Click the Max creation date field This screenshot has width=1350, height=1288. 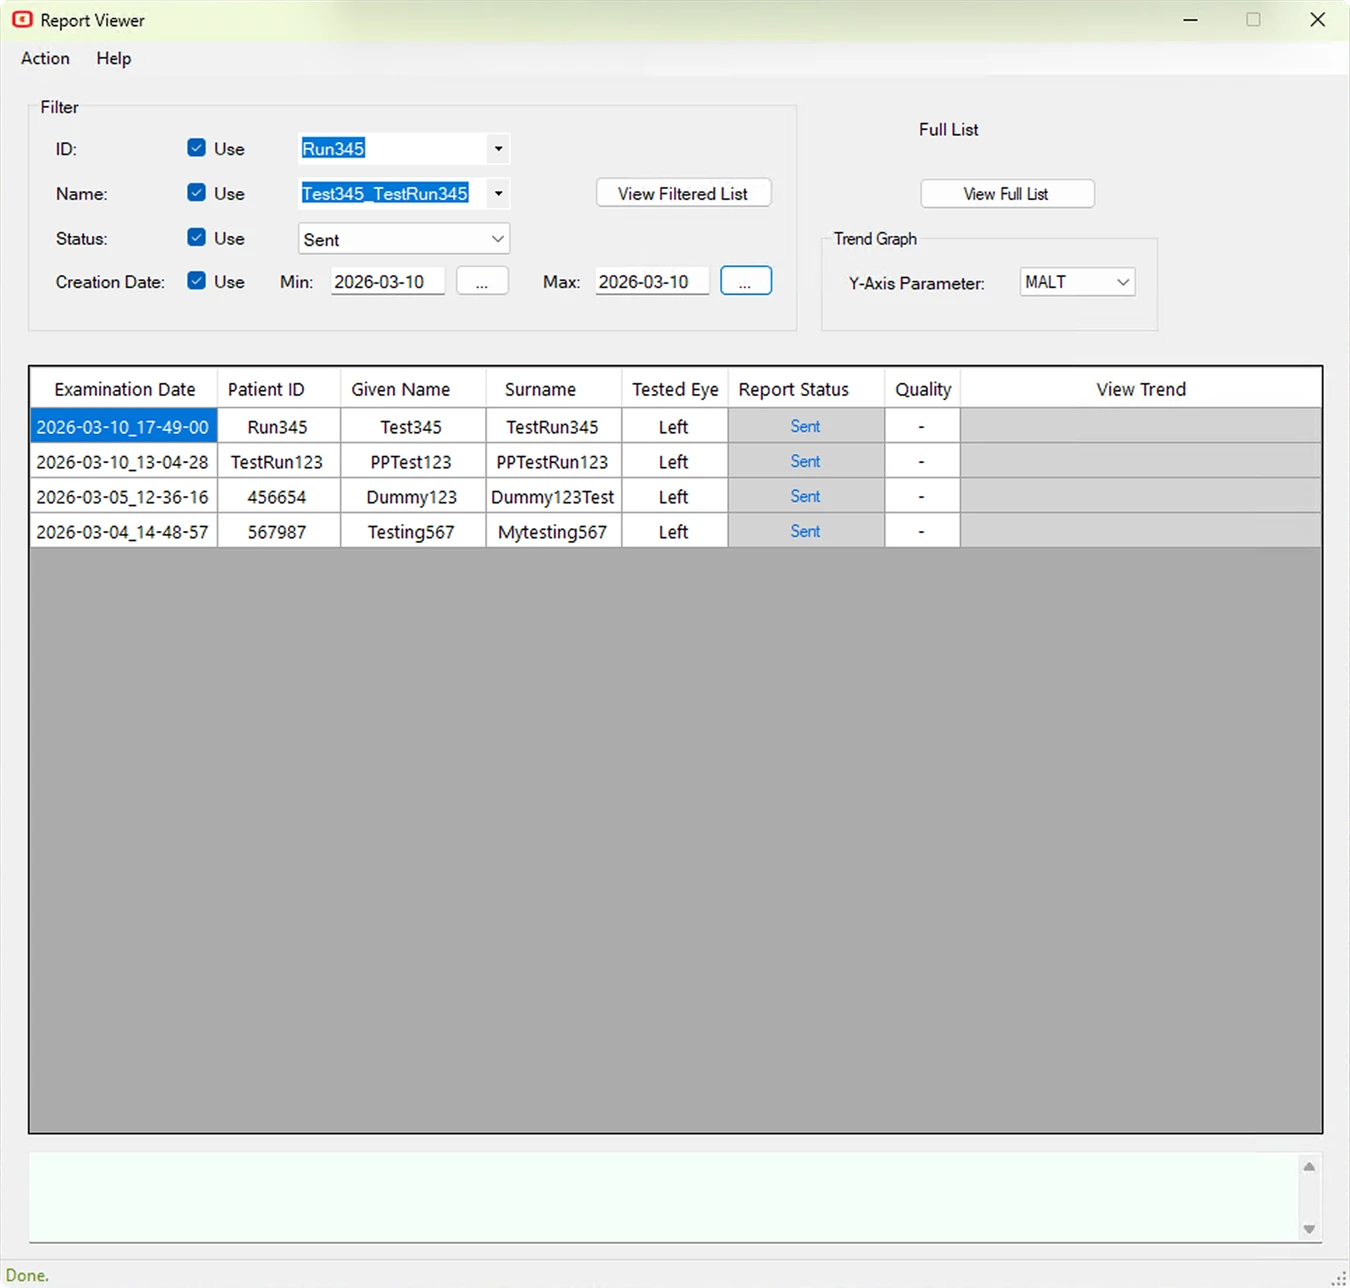tap(652, 282)
